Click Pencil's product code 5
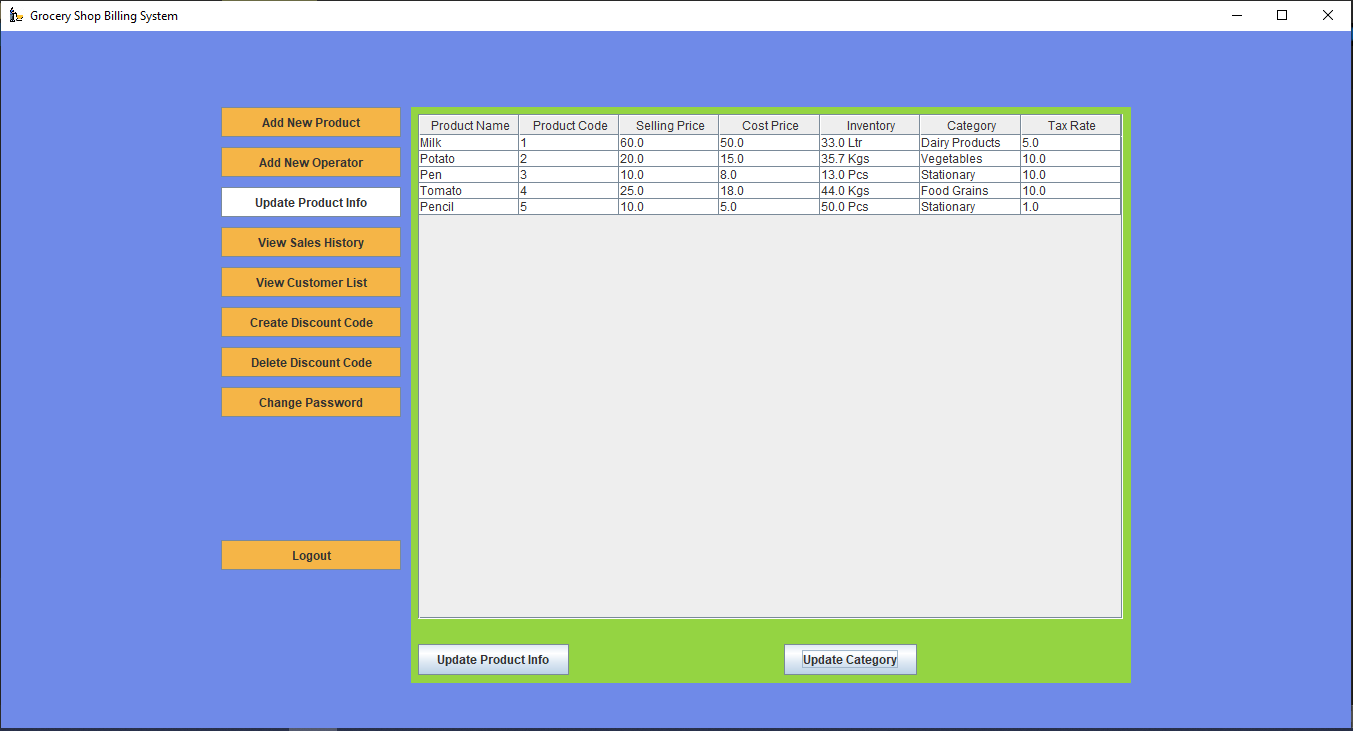Screen dimensions: 1353x731 569,207
